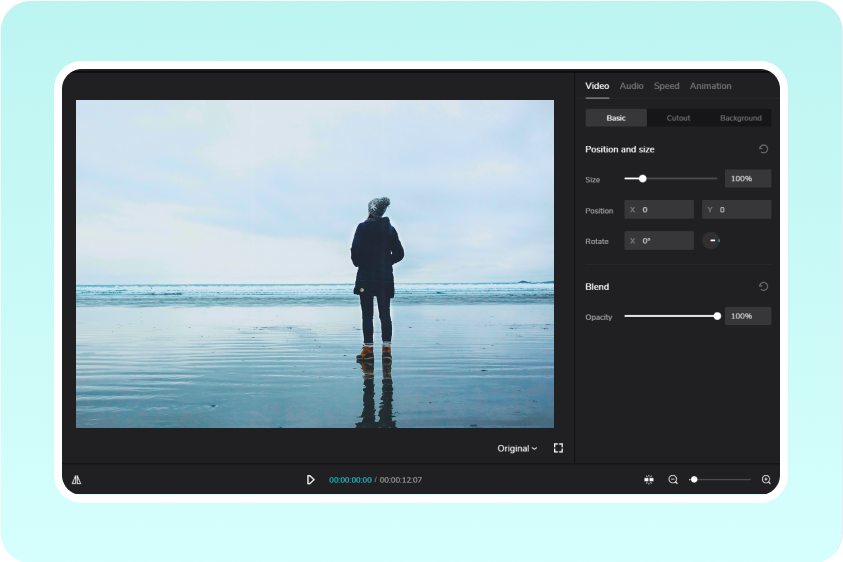Click the Size percentage field

pos(748,179)
